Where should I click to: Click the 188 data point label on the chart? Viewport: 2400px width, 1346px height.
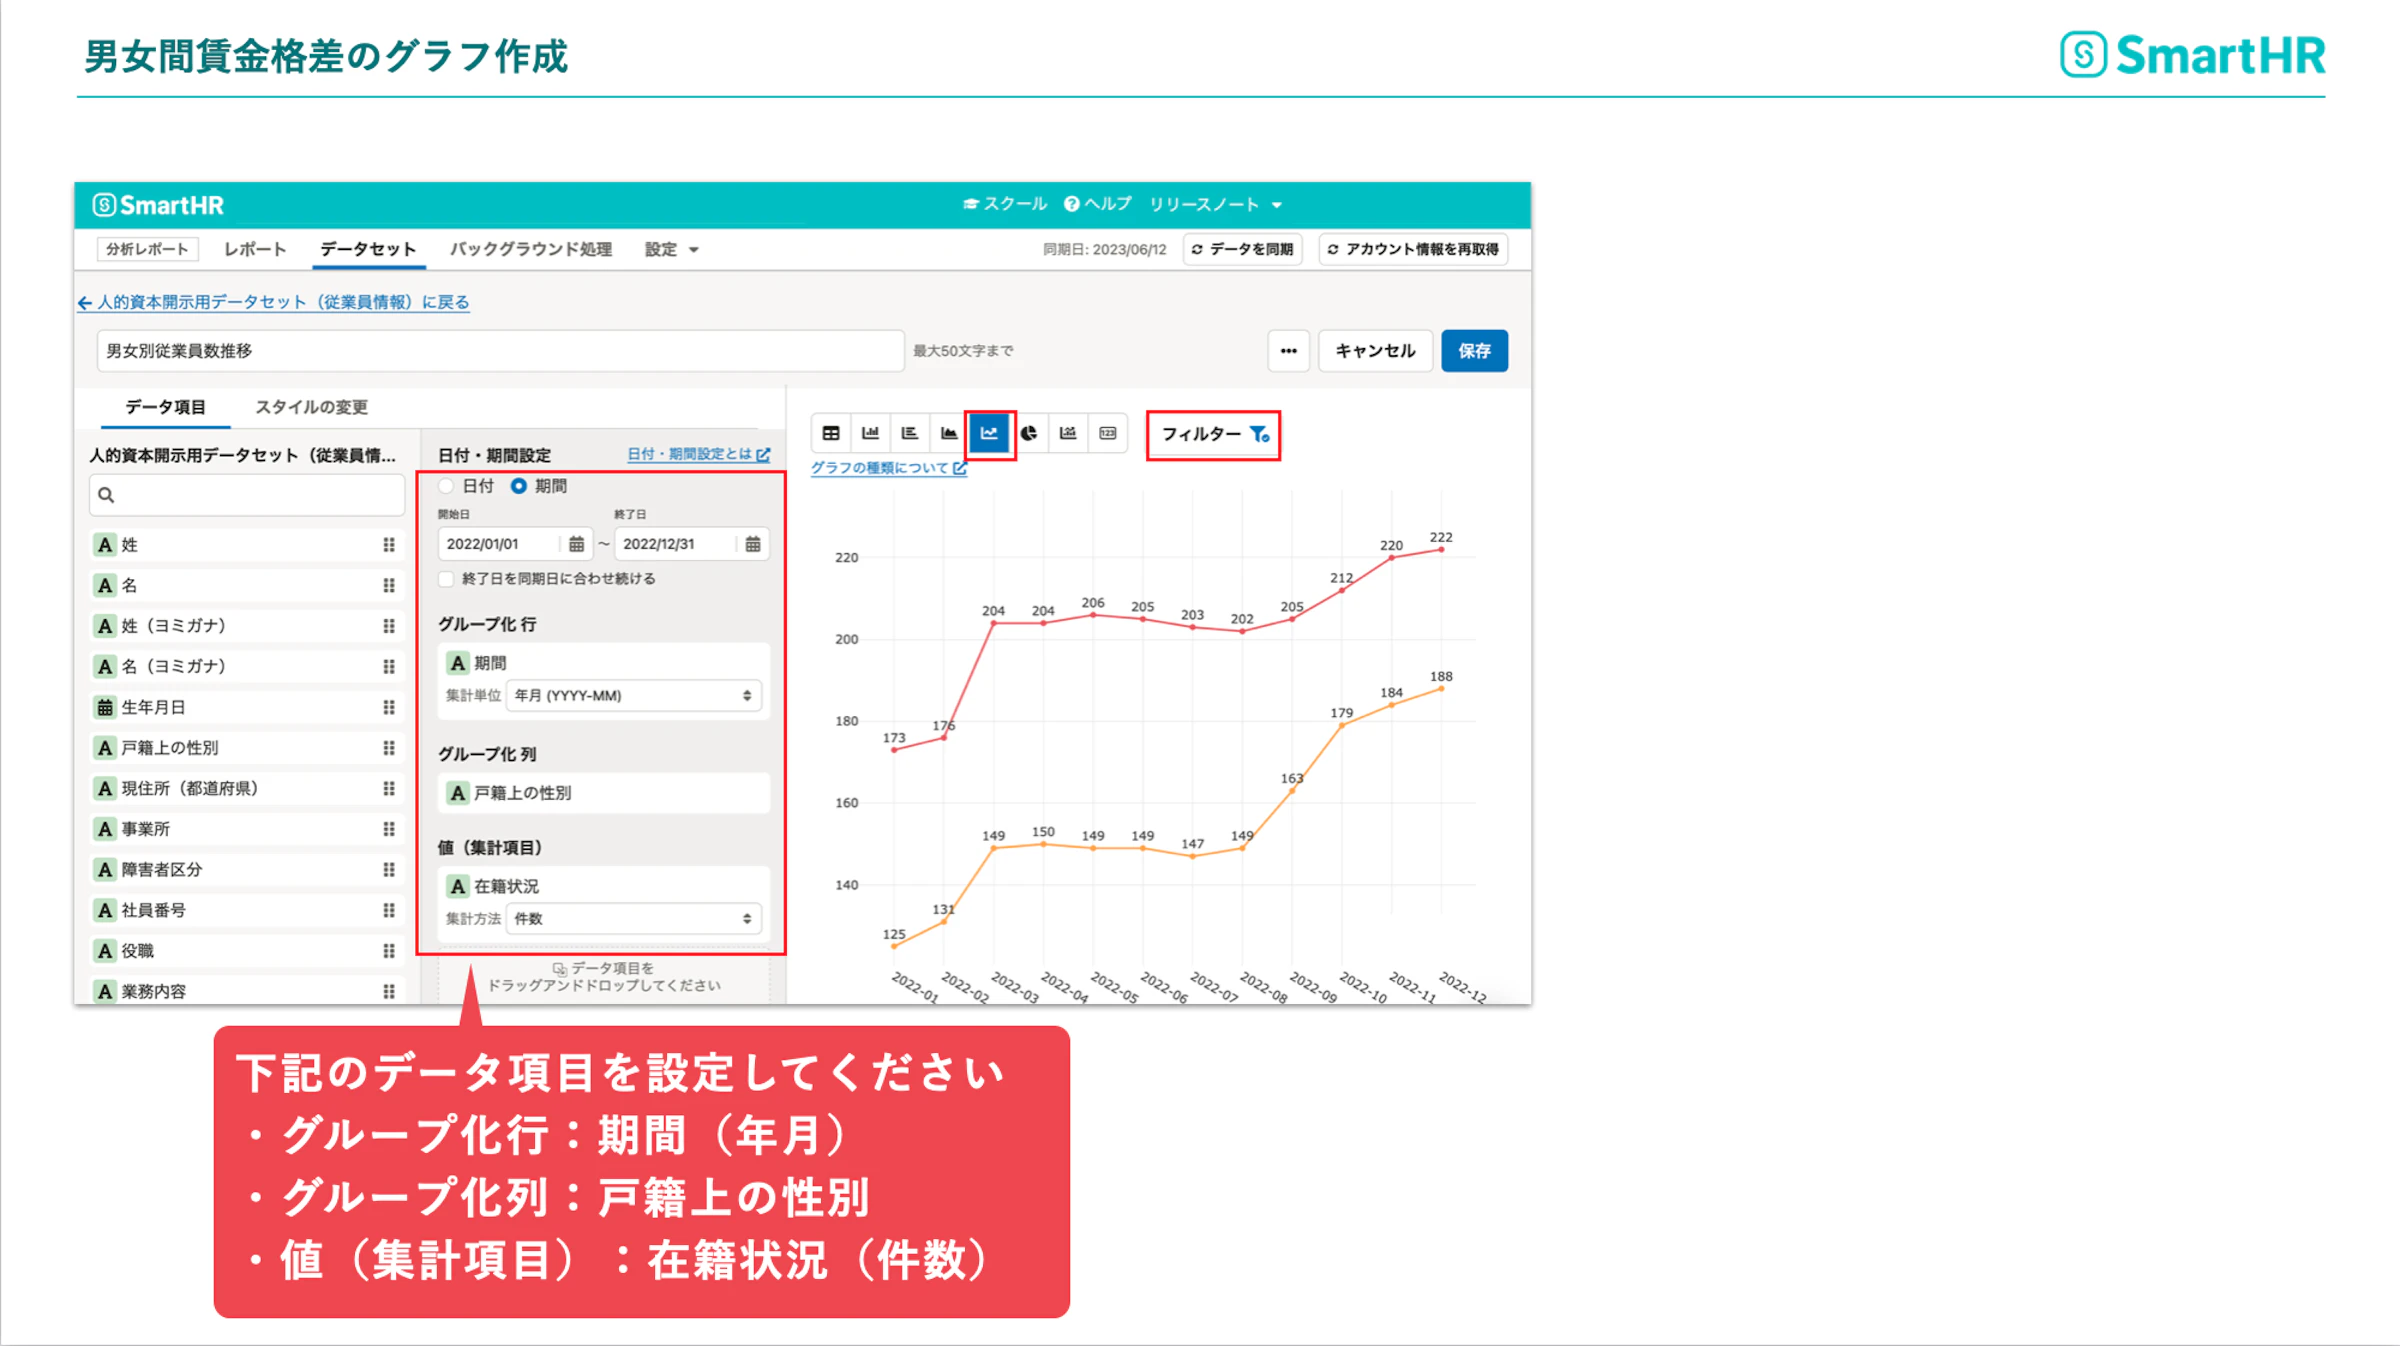(x=1441, y=676)
